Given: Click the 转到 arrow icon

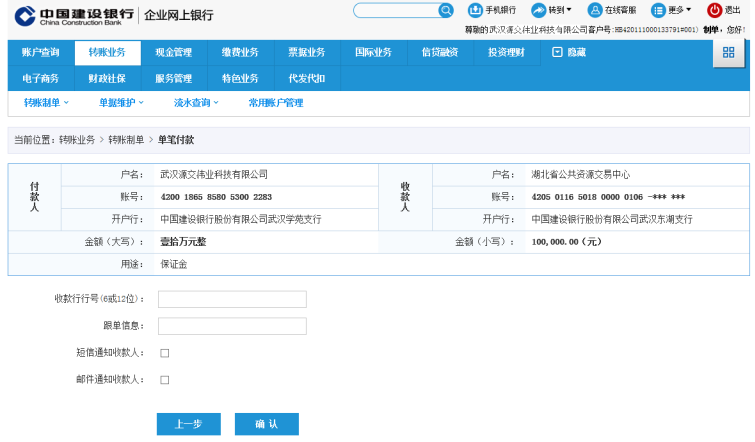Looking at the screenshot, I should (x=538, y=10).
